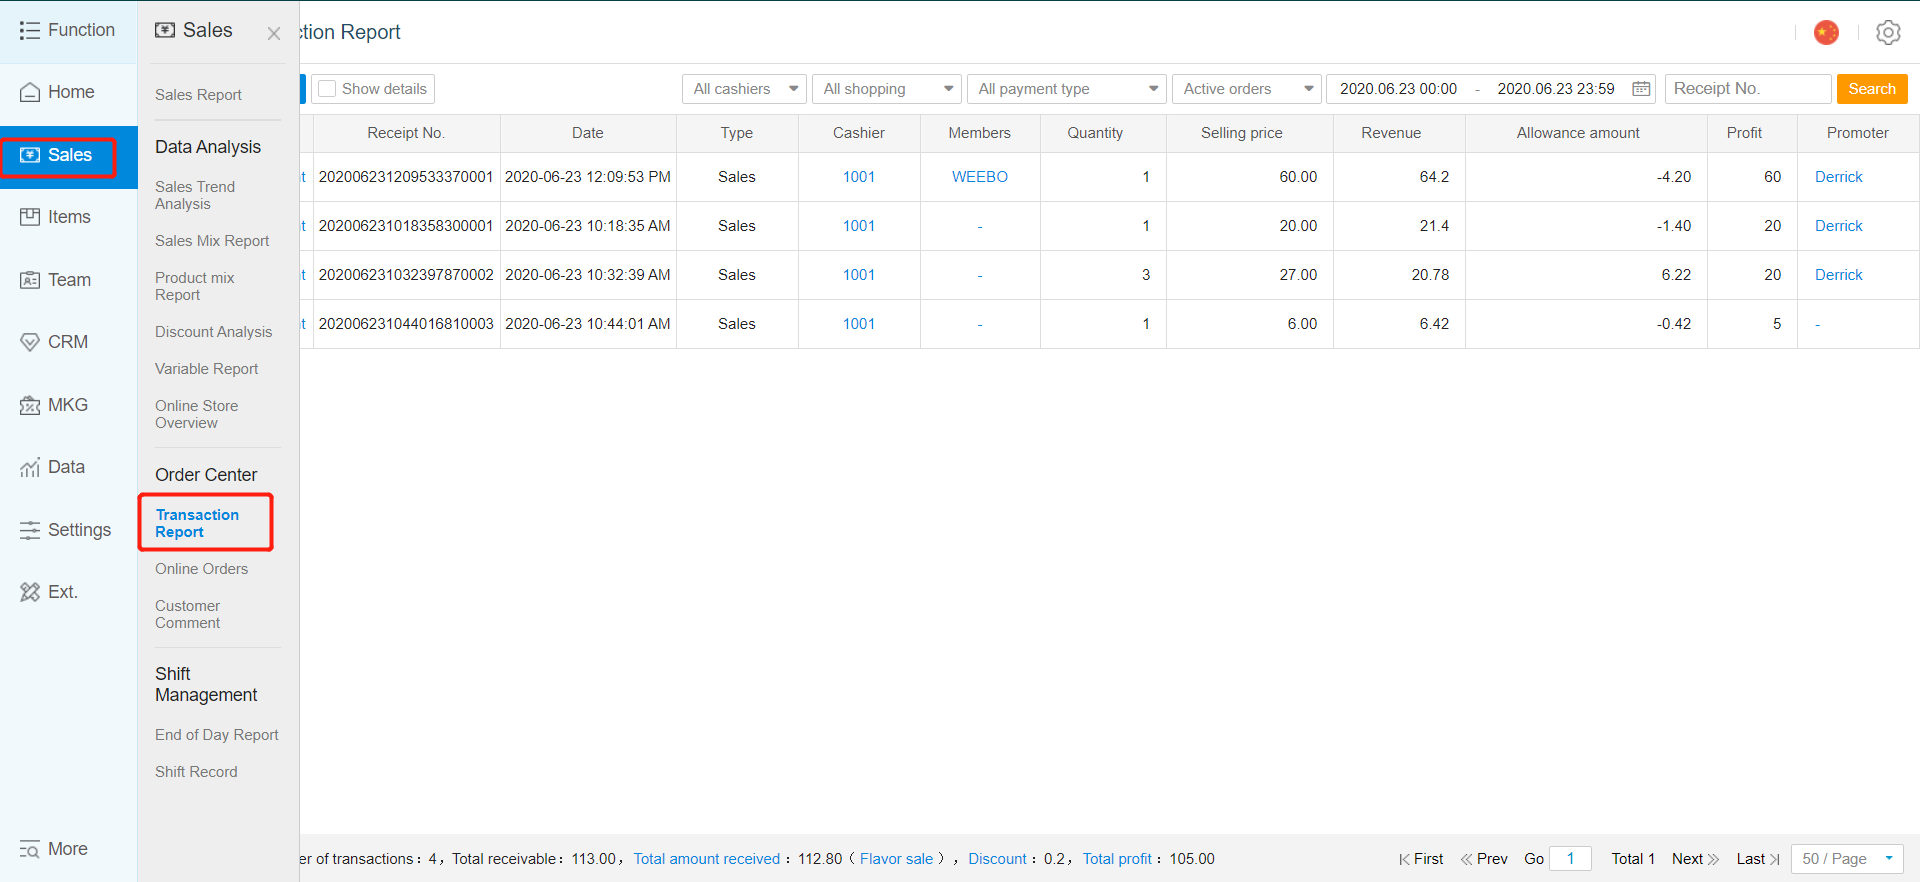
Task: Open End of Day Report
Action: coord(216,735)
